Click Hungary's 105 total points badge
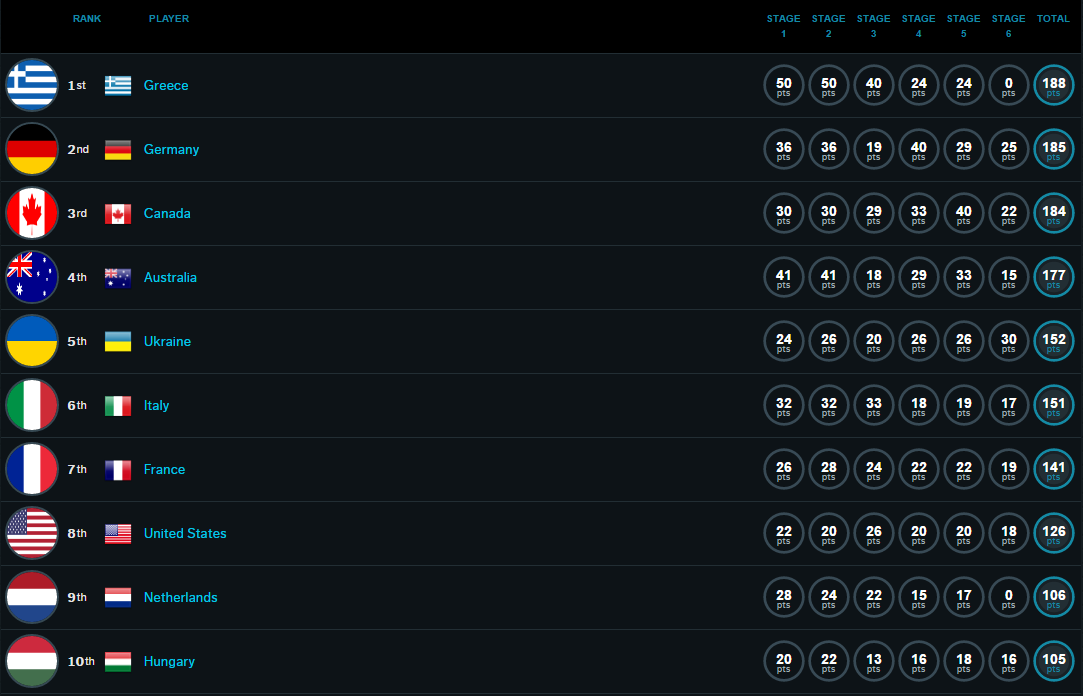The height and width of the screenshot is (696, 1083). (x=1053, y=661)
